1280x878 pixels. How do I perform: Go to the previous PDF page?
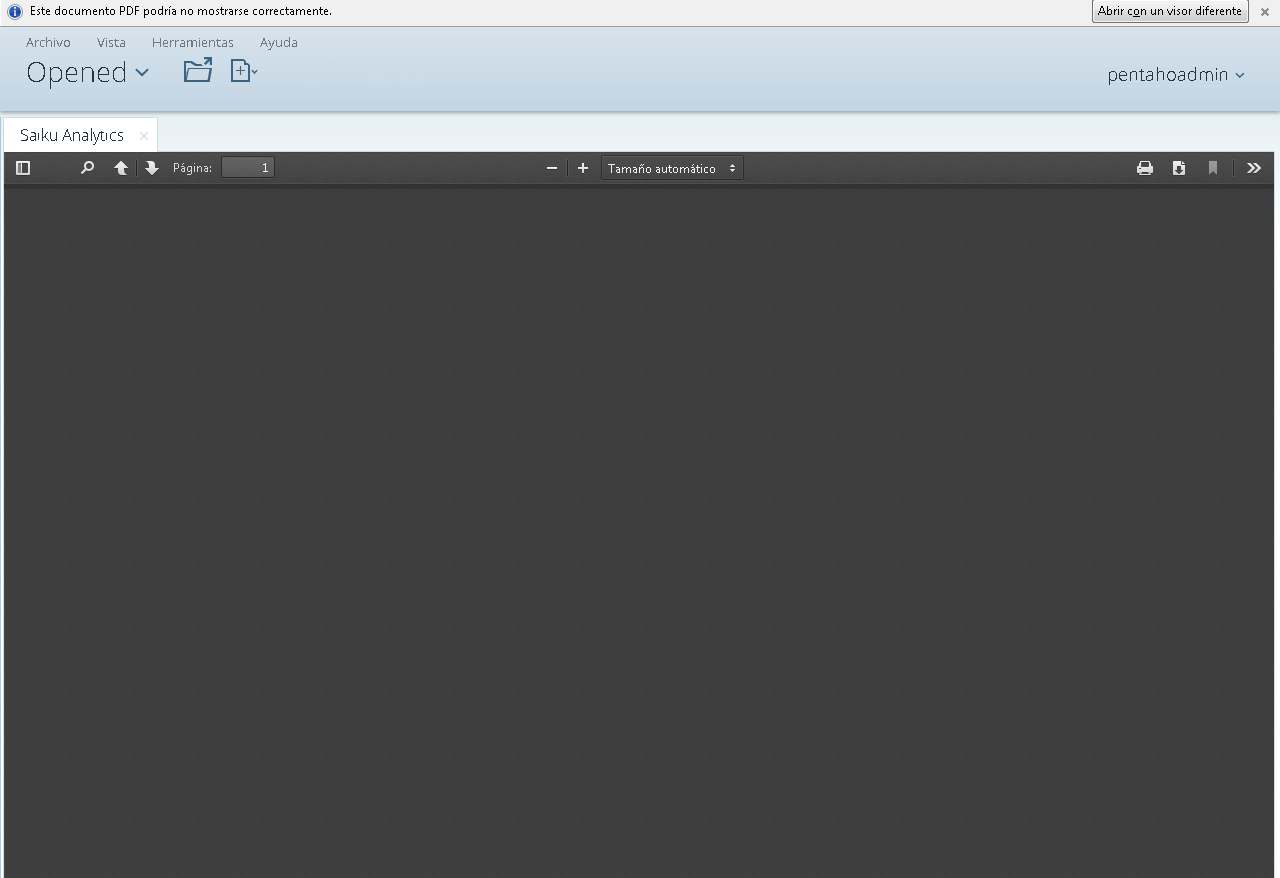pos(121,168)
